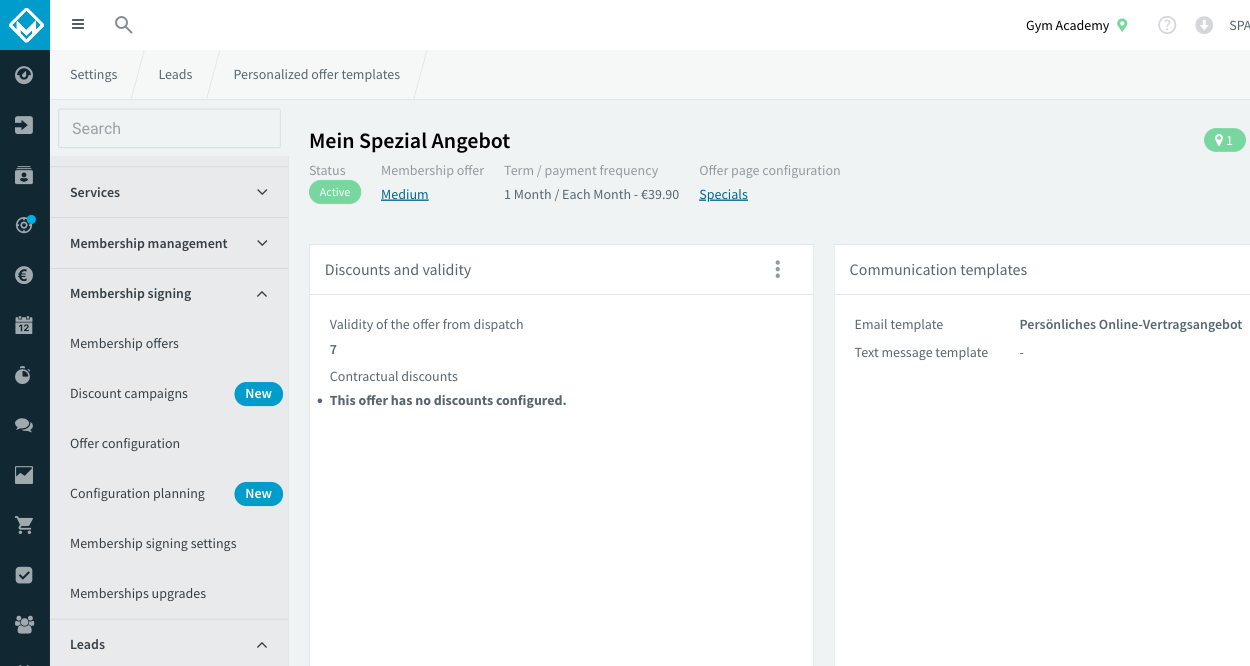Open the Specials offer page link
Screen dimensions: 1250x666
point(723,195)
